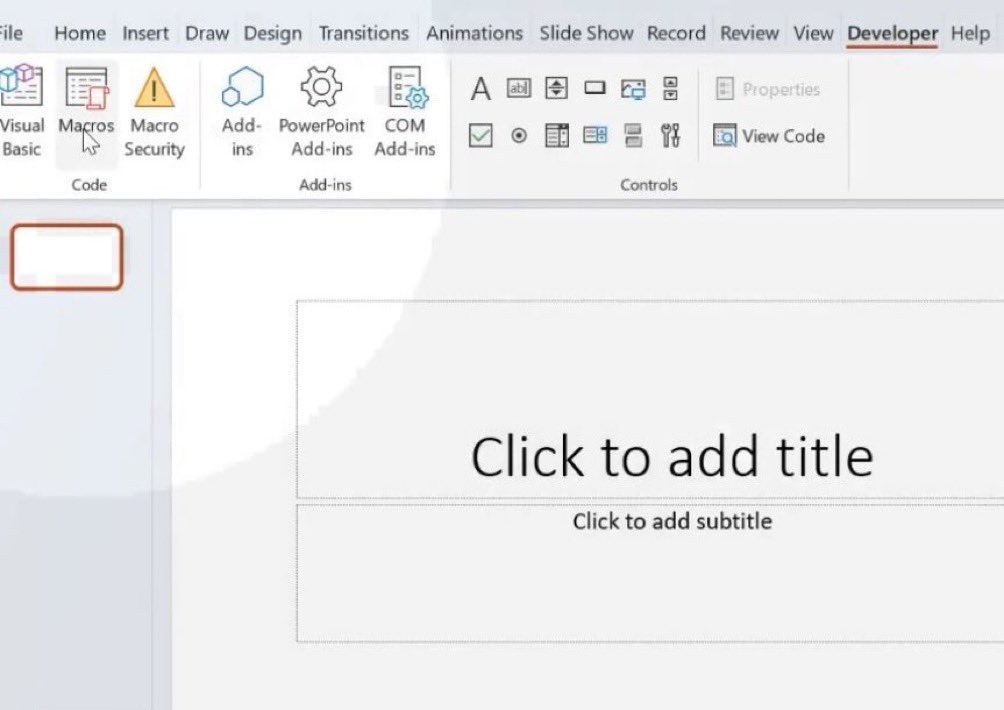
Task: Insert a Check Box control
Action: [x=480, y=136]
